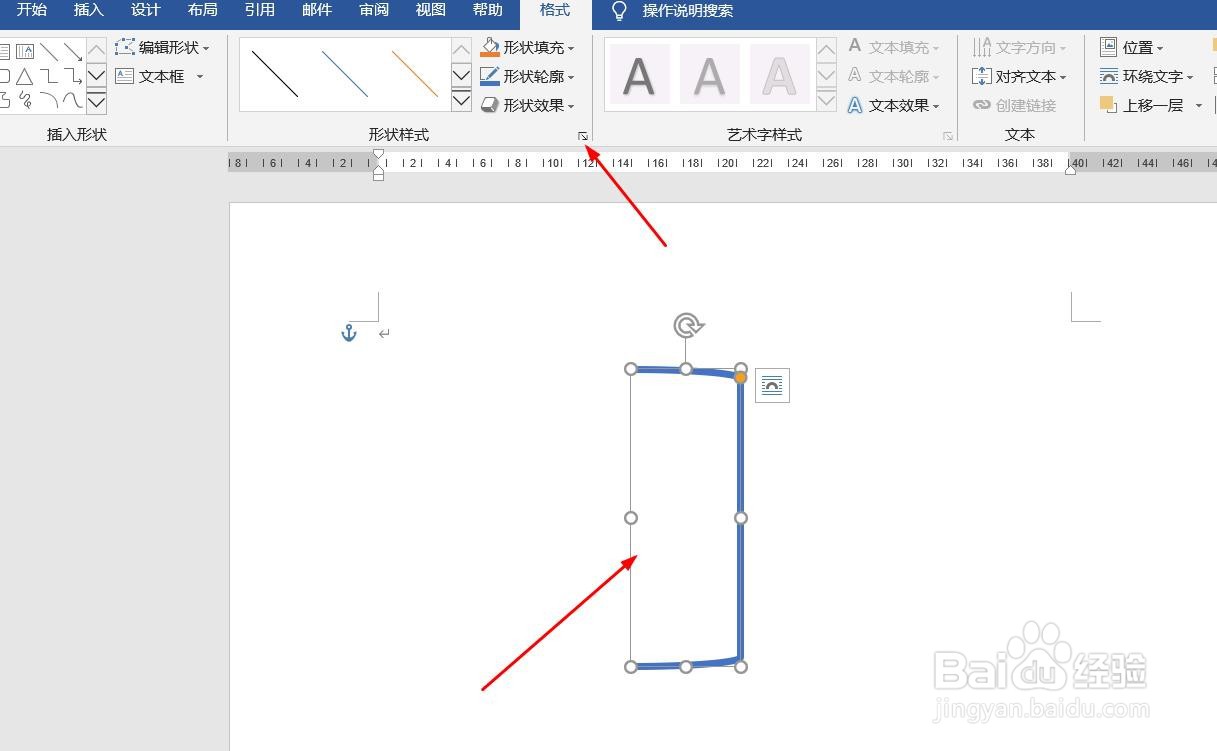Screen dimensions: 1217x751
Task: Apply the third light WordArt style
Action: 780,75
